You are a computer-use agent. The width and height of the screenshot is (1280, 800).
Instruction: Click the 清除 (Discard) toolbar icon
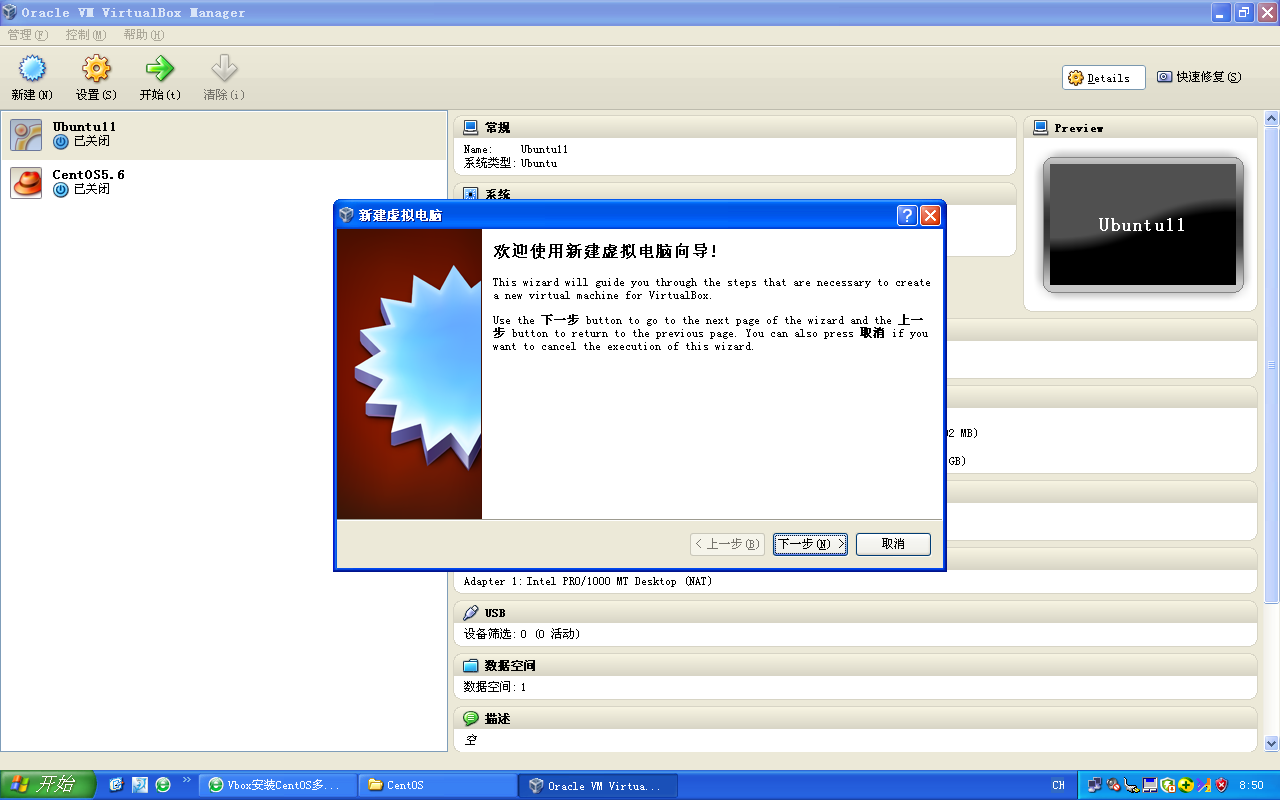224,69
